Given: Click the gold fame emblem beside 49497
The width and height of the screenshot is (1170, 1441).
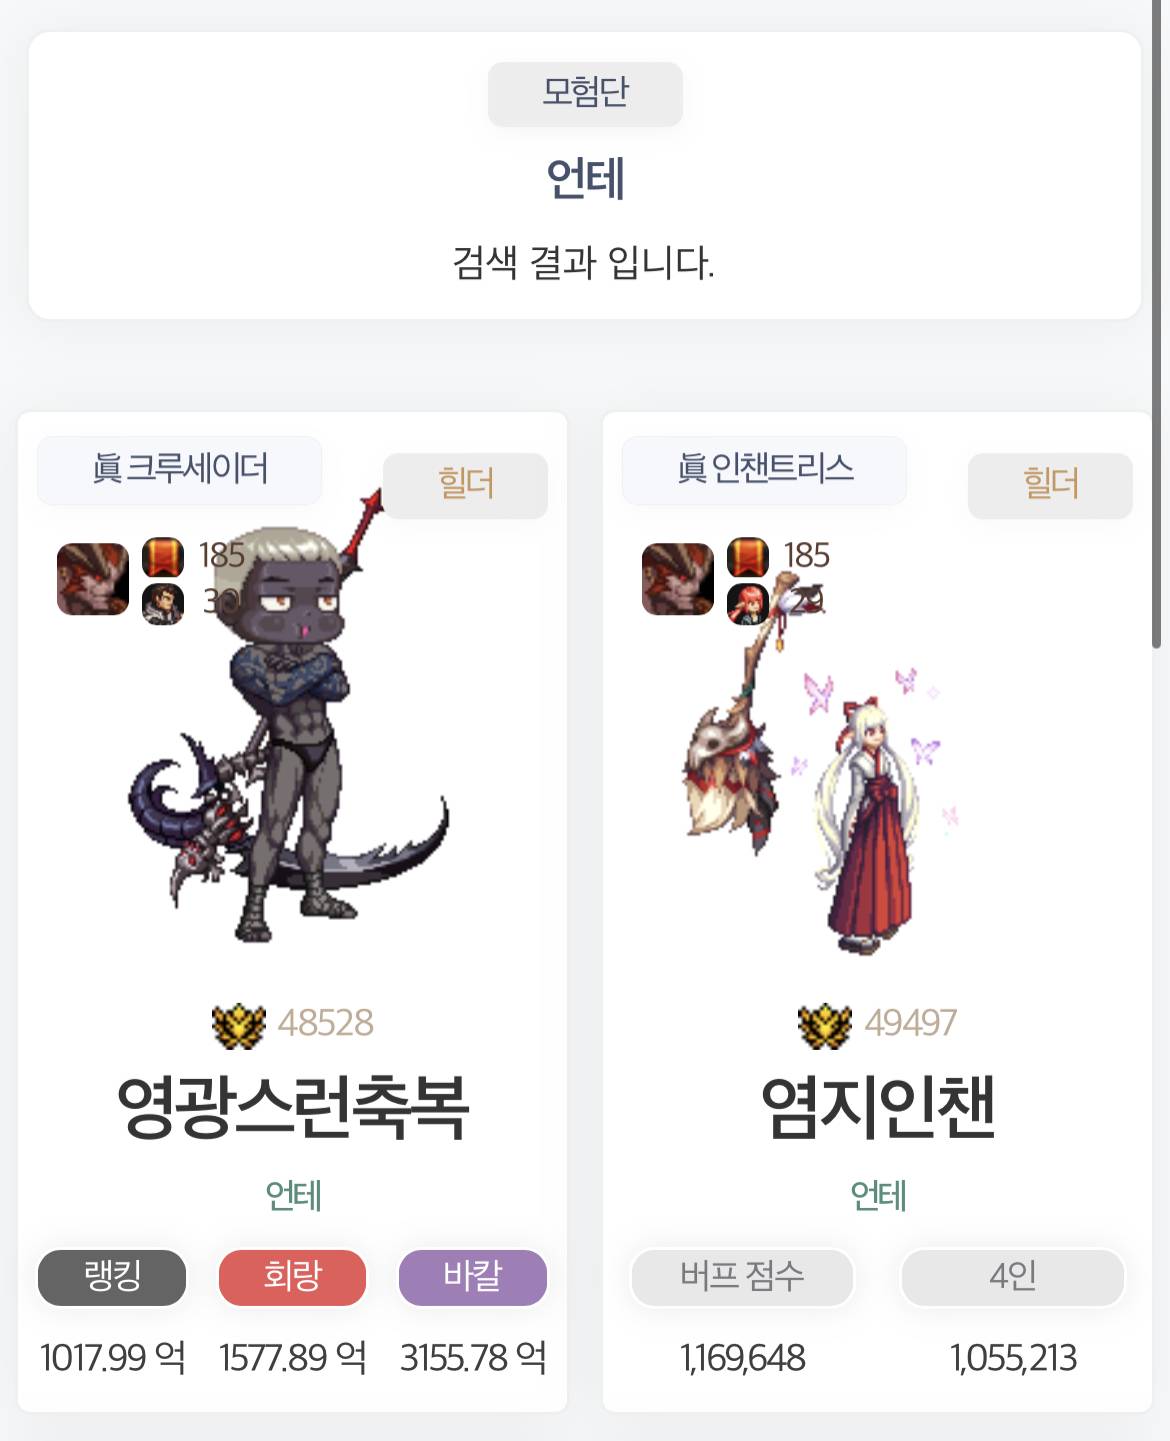Looking at the screenshot, I should (x=824, y=1025).
